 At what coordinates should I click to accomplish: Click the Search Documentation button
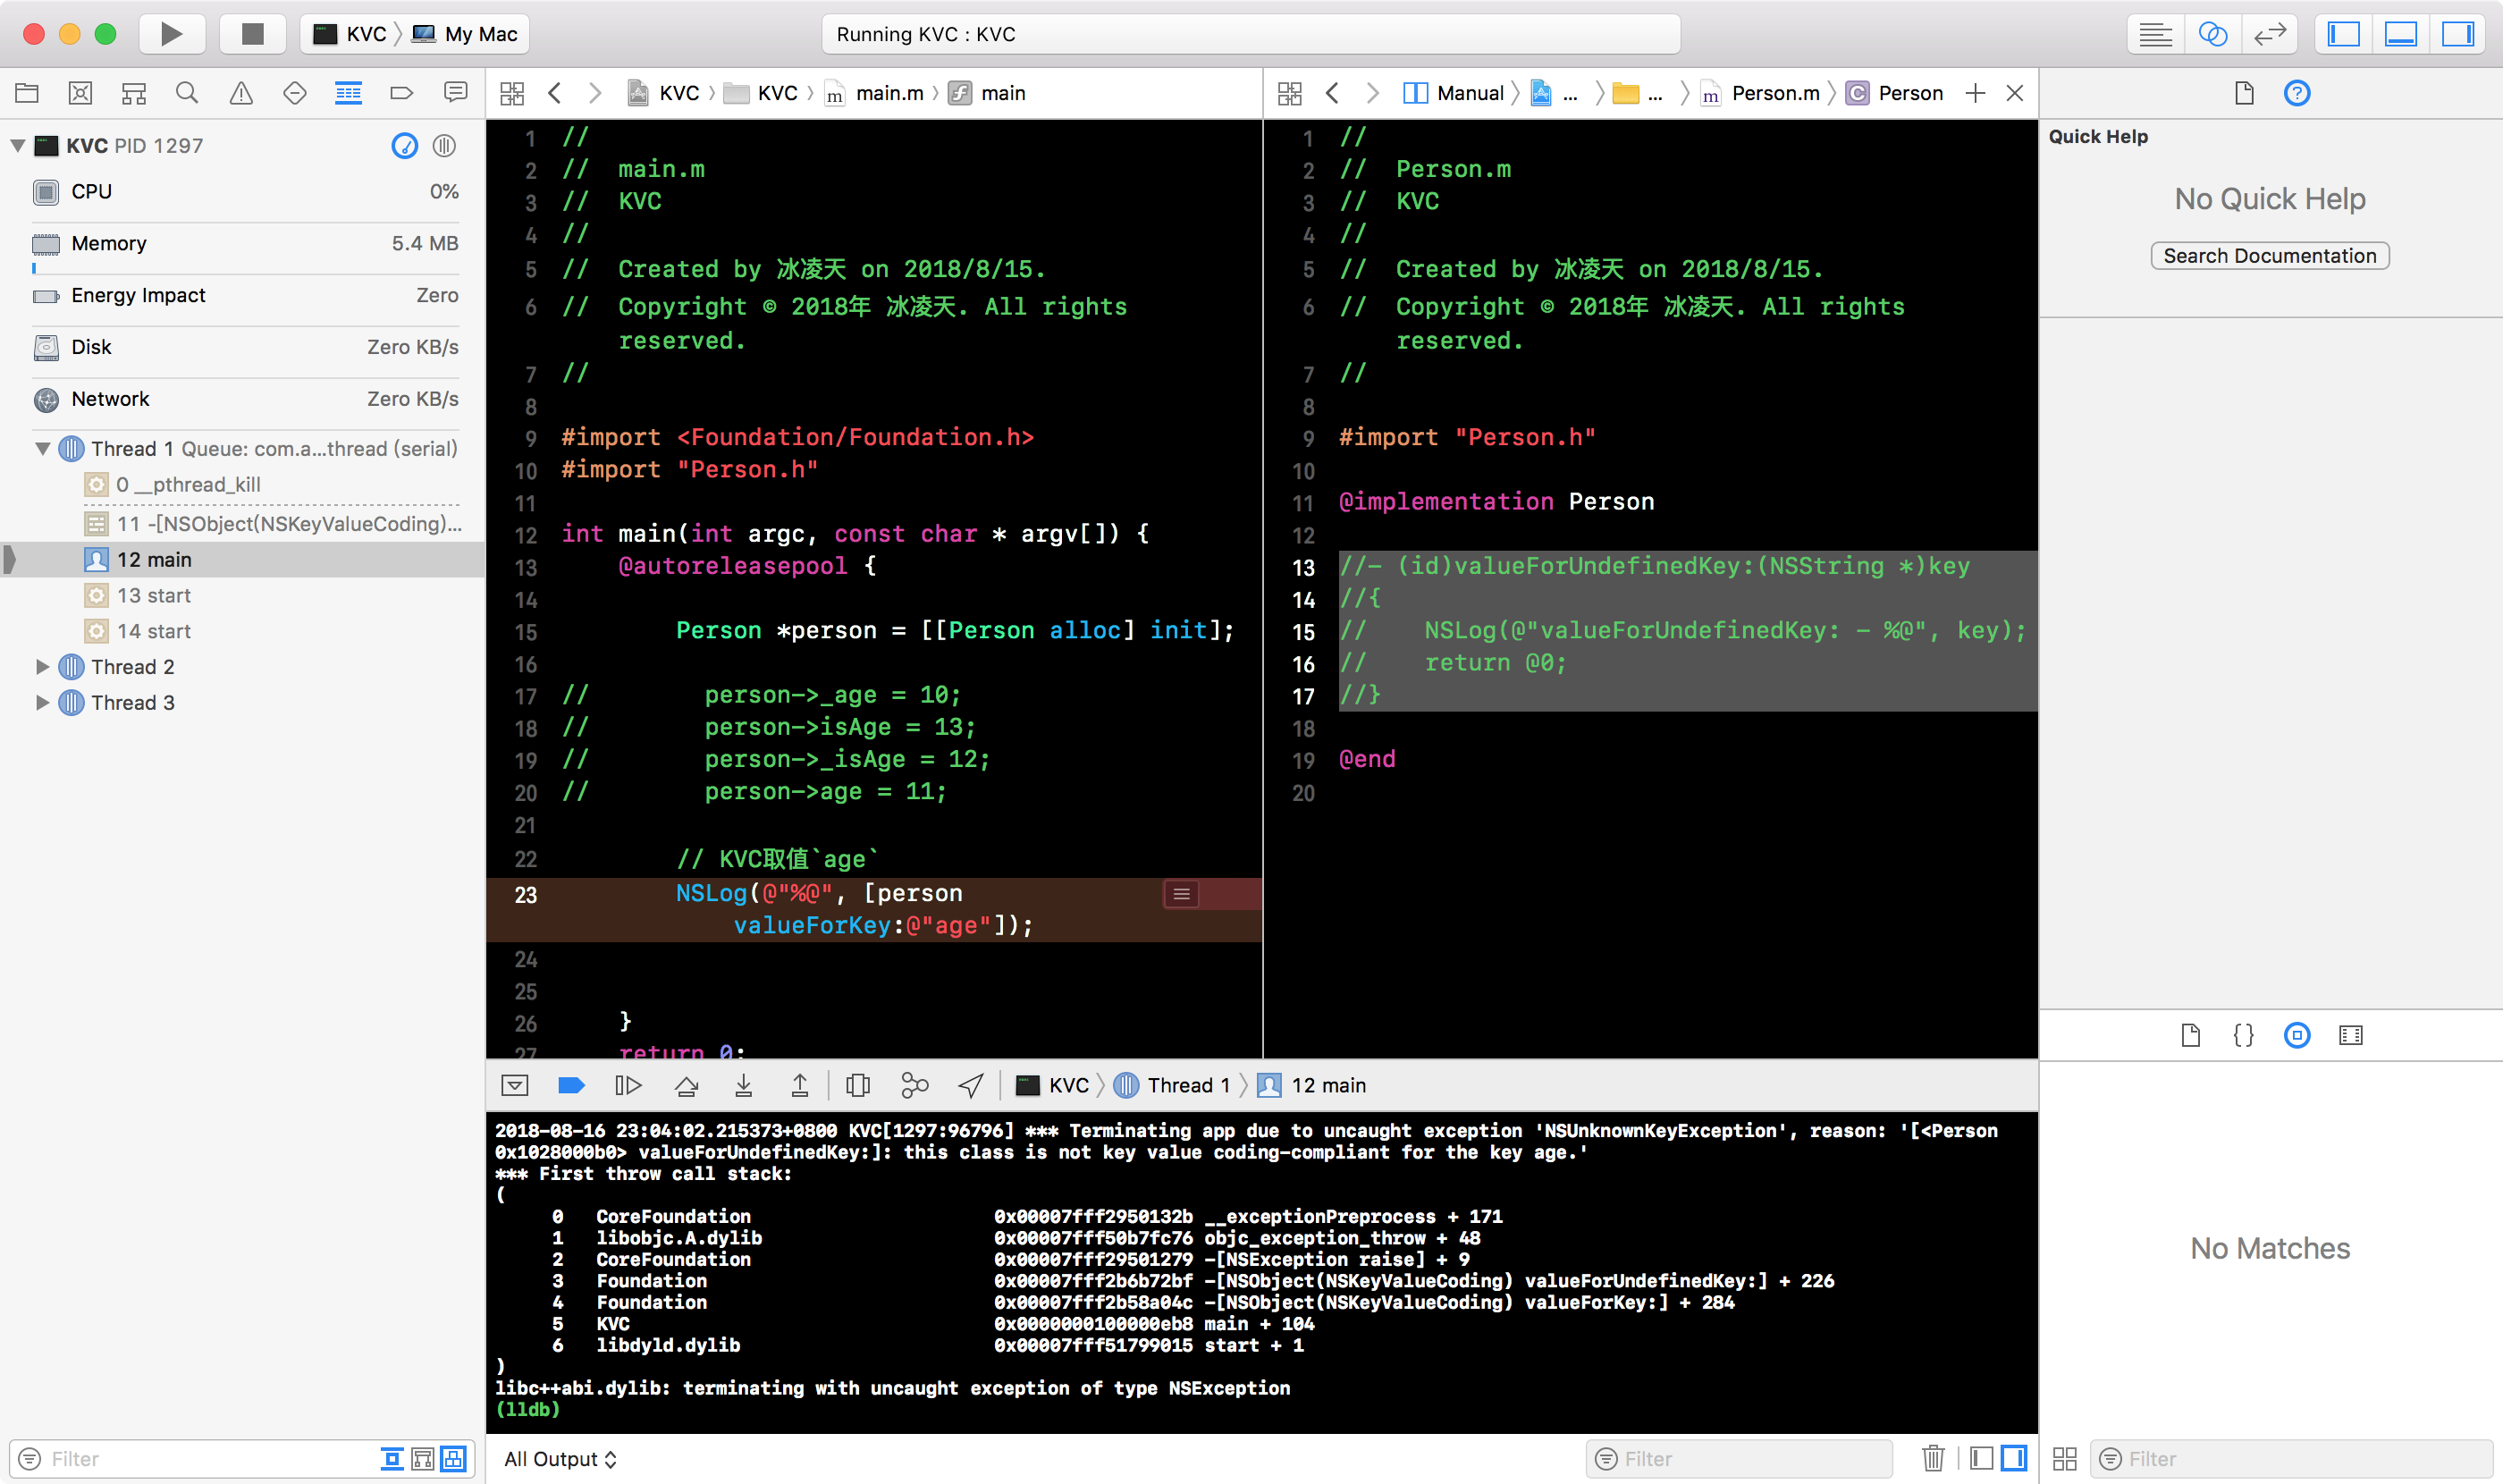click(2269, 256)
